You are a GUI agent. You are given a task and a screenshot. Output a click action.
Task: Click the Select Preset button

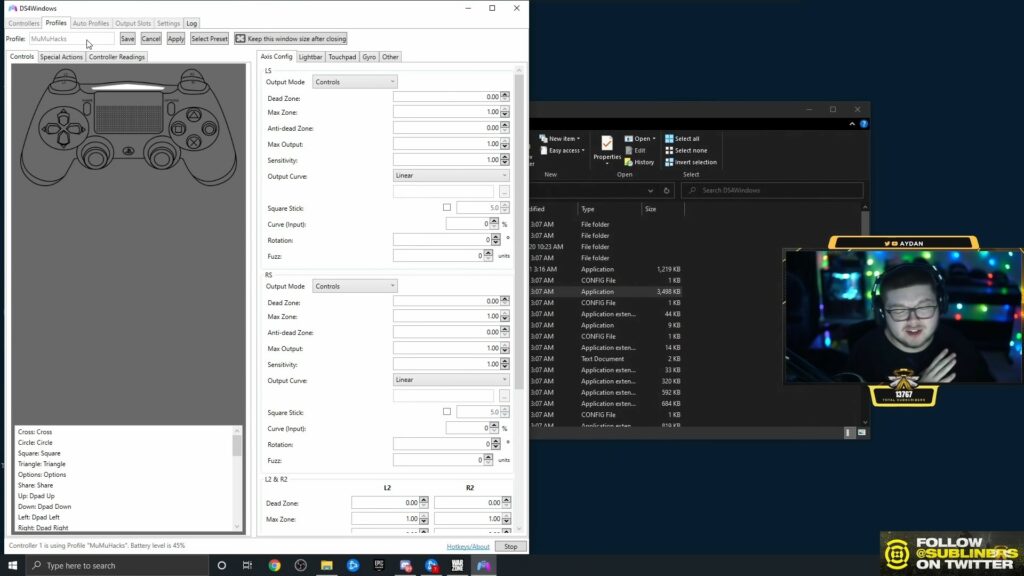[210, 39]
